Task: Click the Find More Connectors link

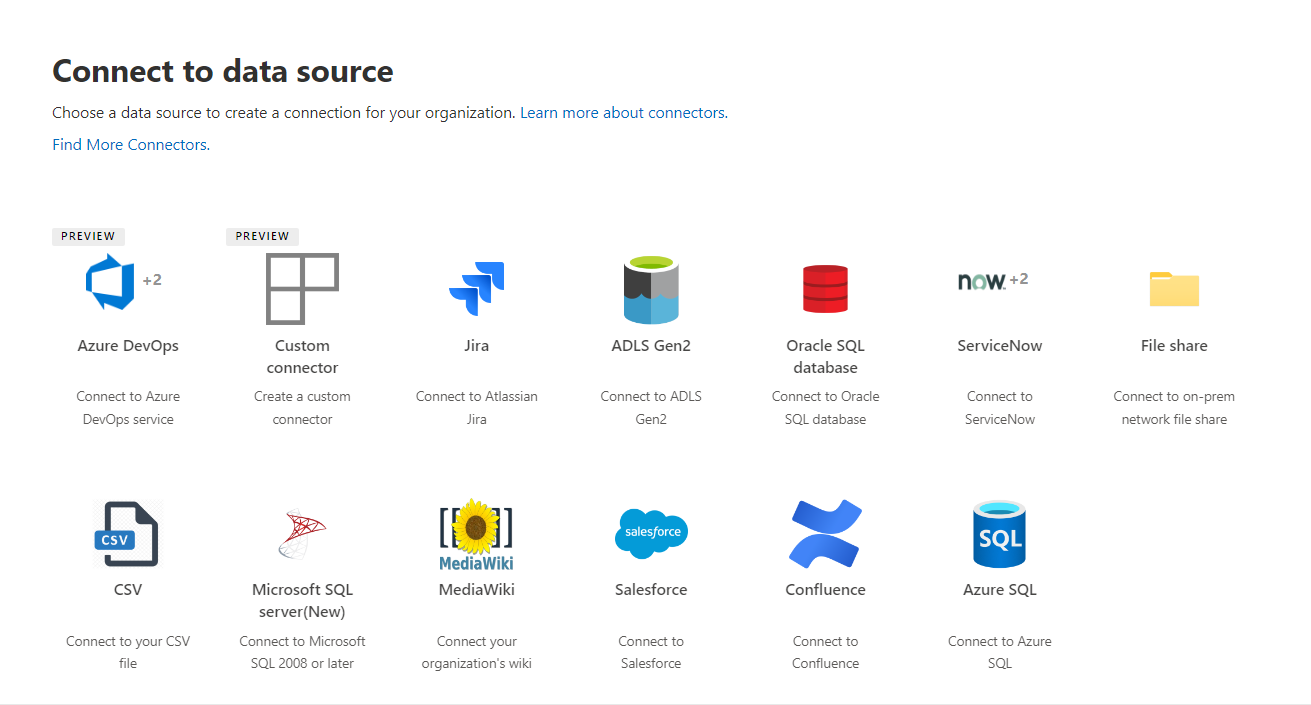Action: [x=131, y=145]
